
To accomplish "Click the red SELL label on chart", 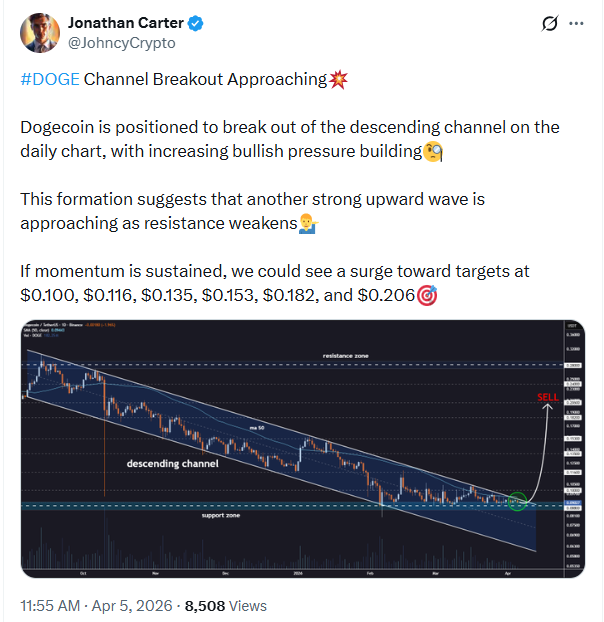I will pyautogui.click(x=548, y=397).
